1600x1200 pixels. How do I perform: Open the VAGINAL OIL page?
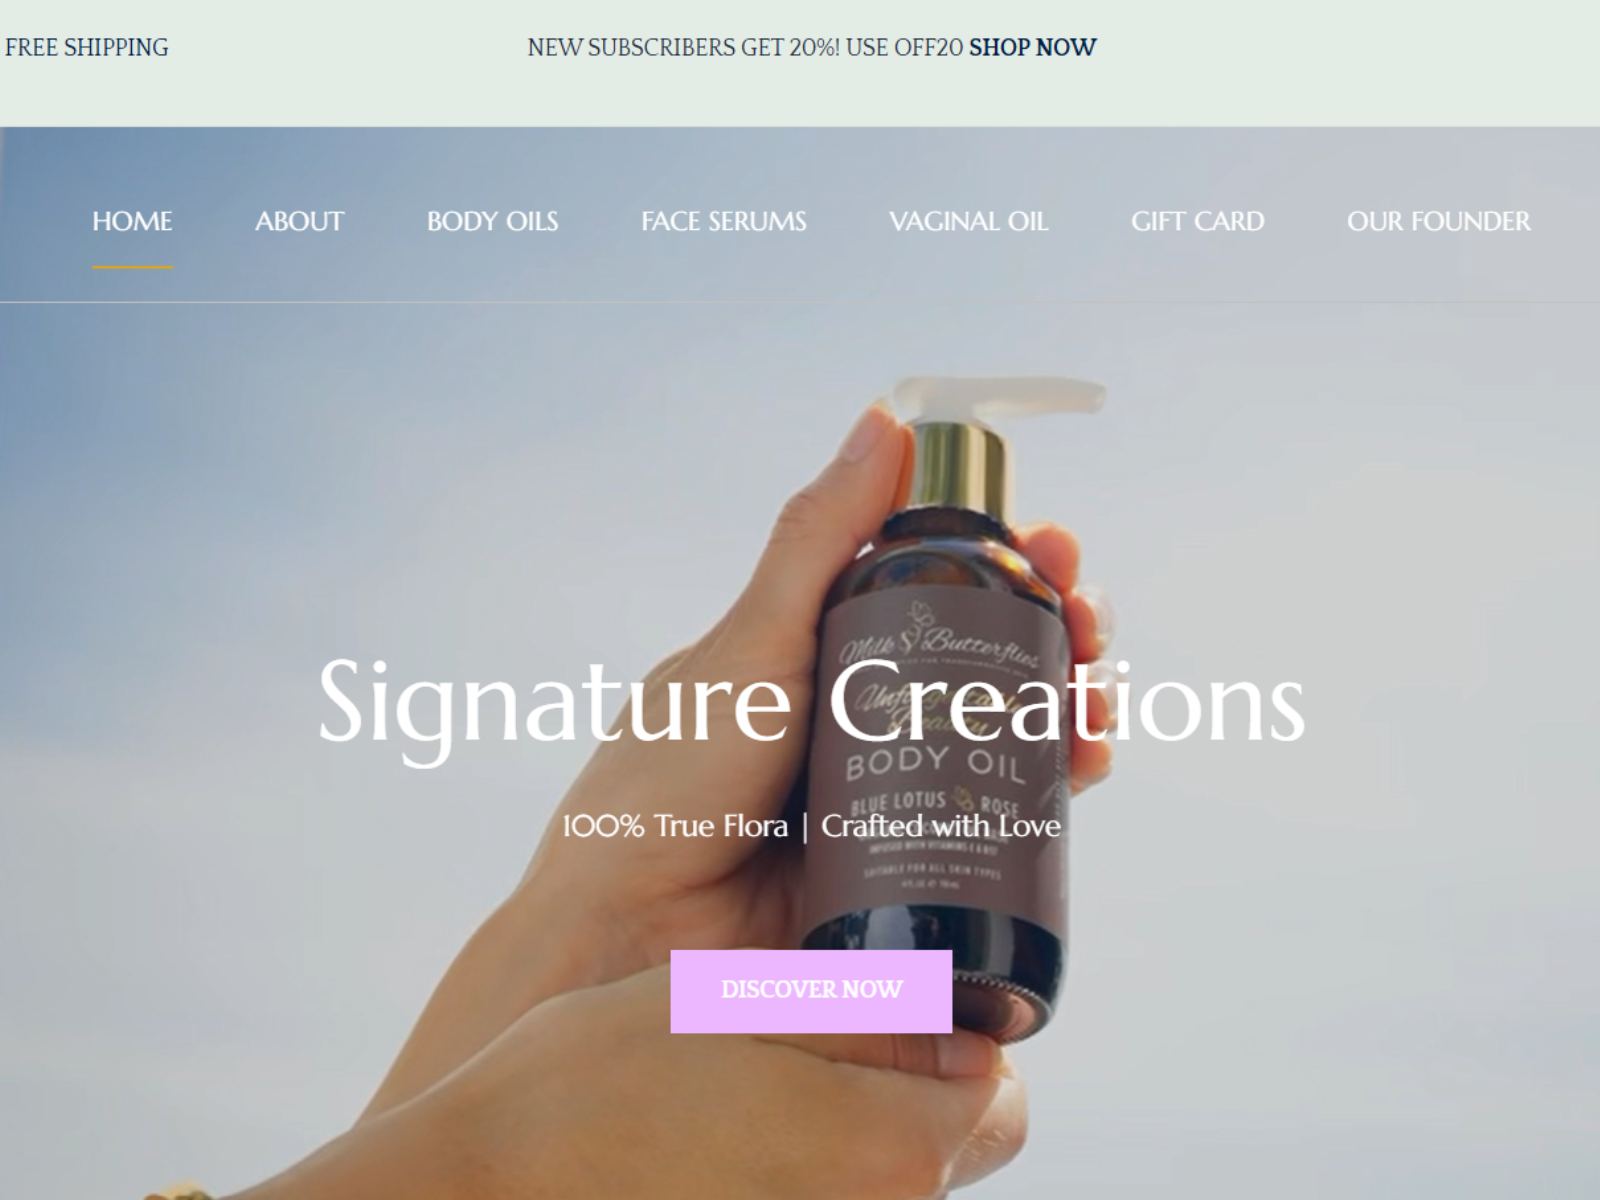[969, 221]
